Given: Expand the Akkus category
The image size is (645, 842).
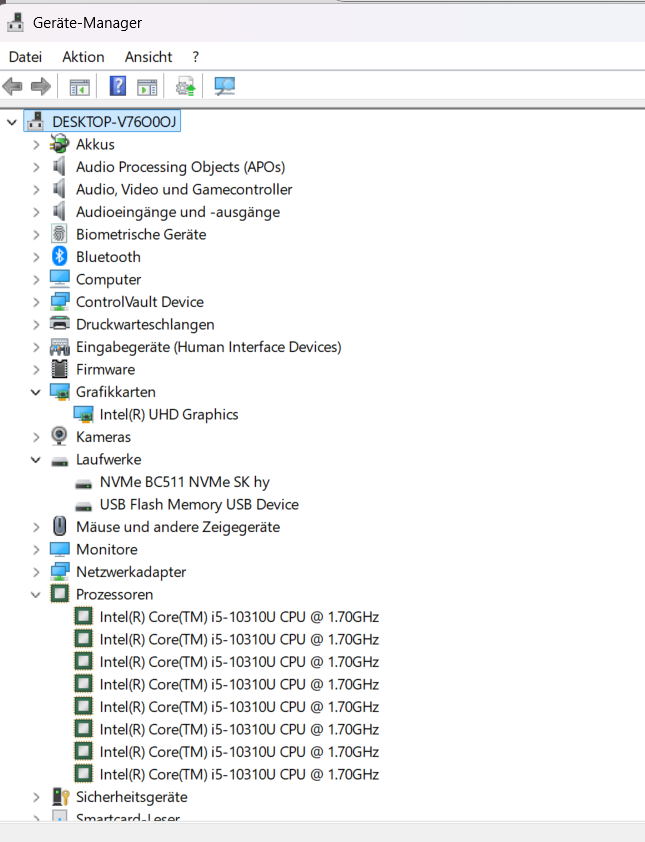Looking at the screenshot, I should [x=36, y=144].
